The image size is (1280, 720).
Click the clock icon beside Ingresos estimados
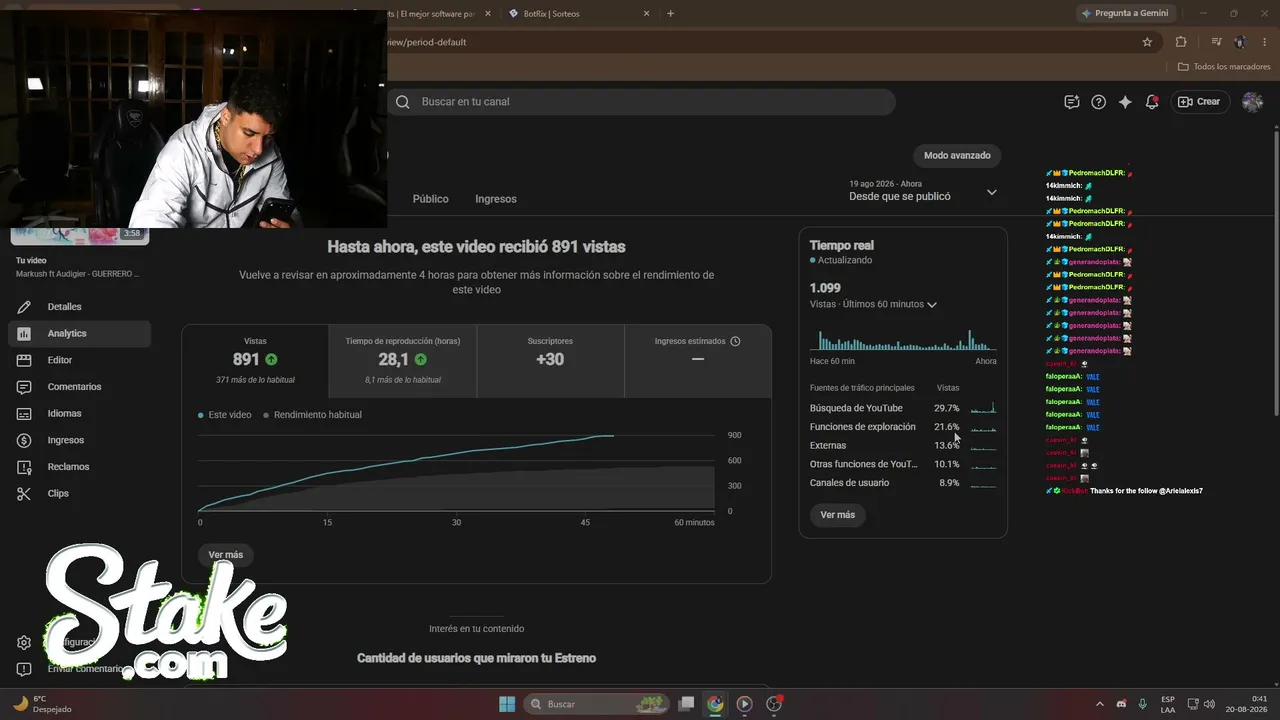pos(735,341)
